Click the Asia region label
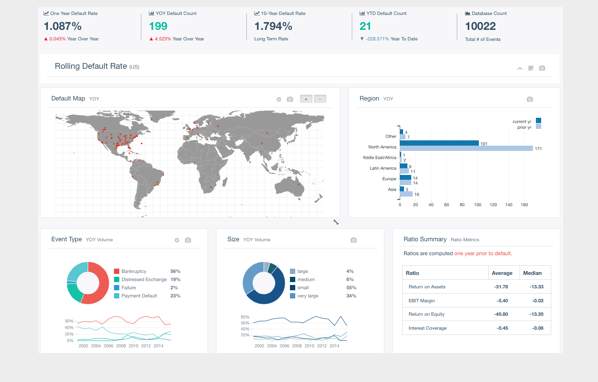This screenshot has width=598, height=382. pos(392,189)
